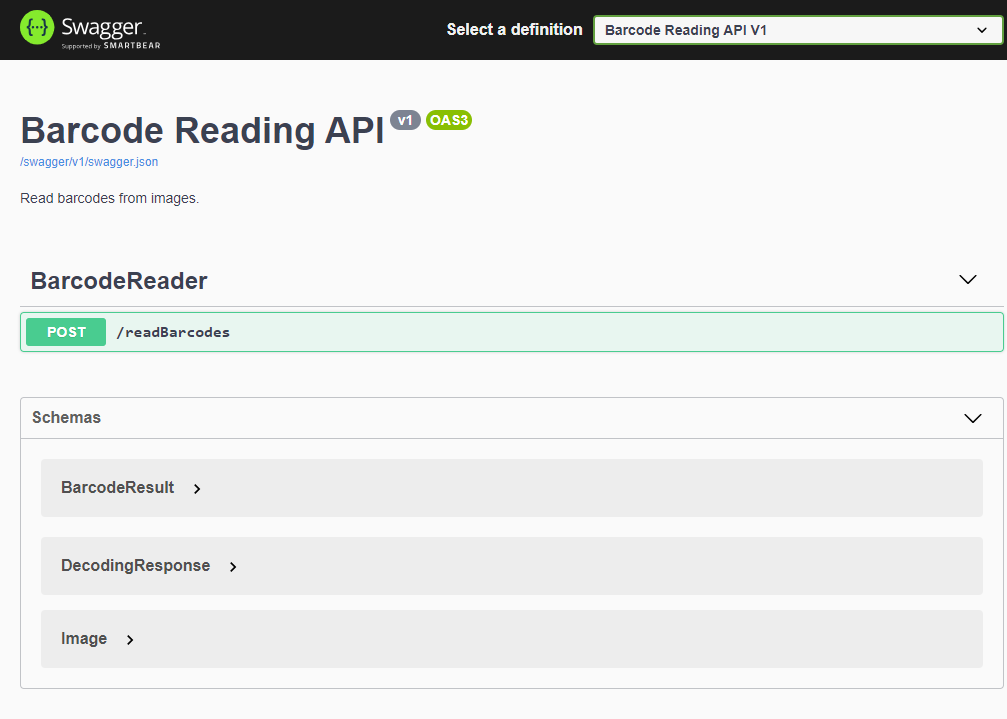
Task: Open the /swagger/v1/swagger.json link
Action: click(x=89, y=162)
